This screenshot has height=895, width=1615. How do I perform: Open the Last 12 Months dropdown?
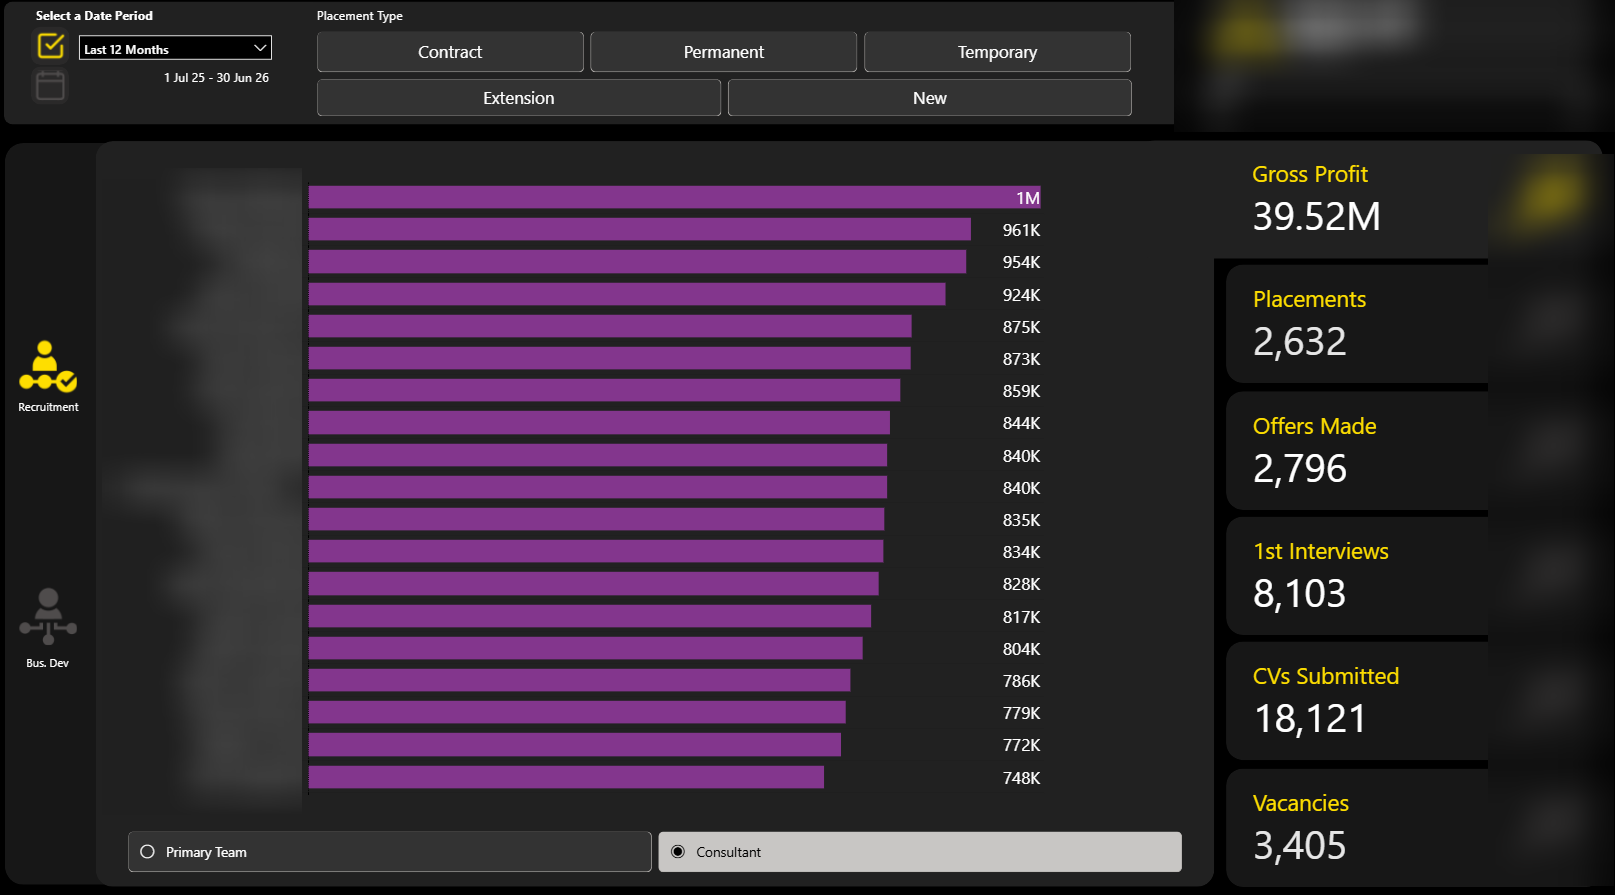[x=175, y=48]
